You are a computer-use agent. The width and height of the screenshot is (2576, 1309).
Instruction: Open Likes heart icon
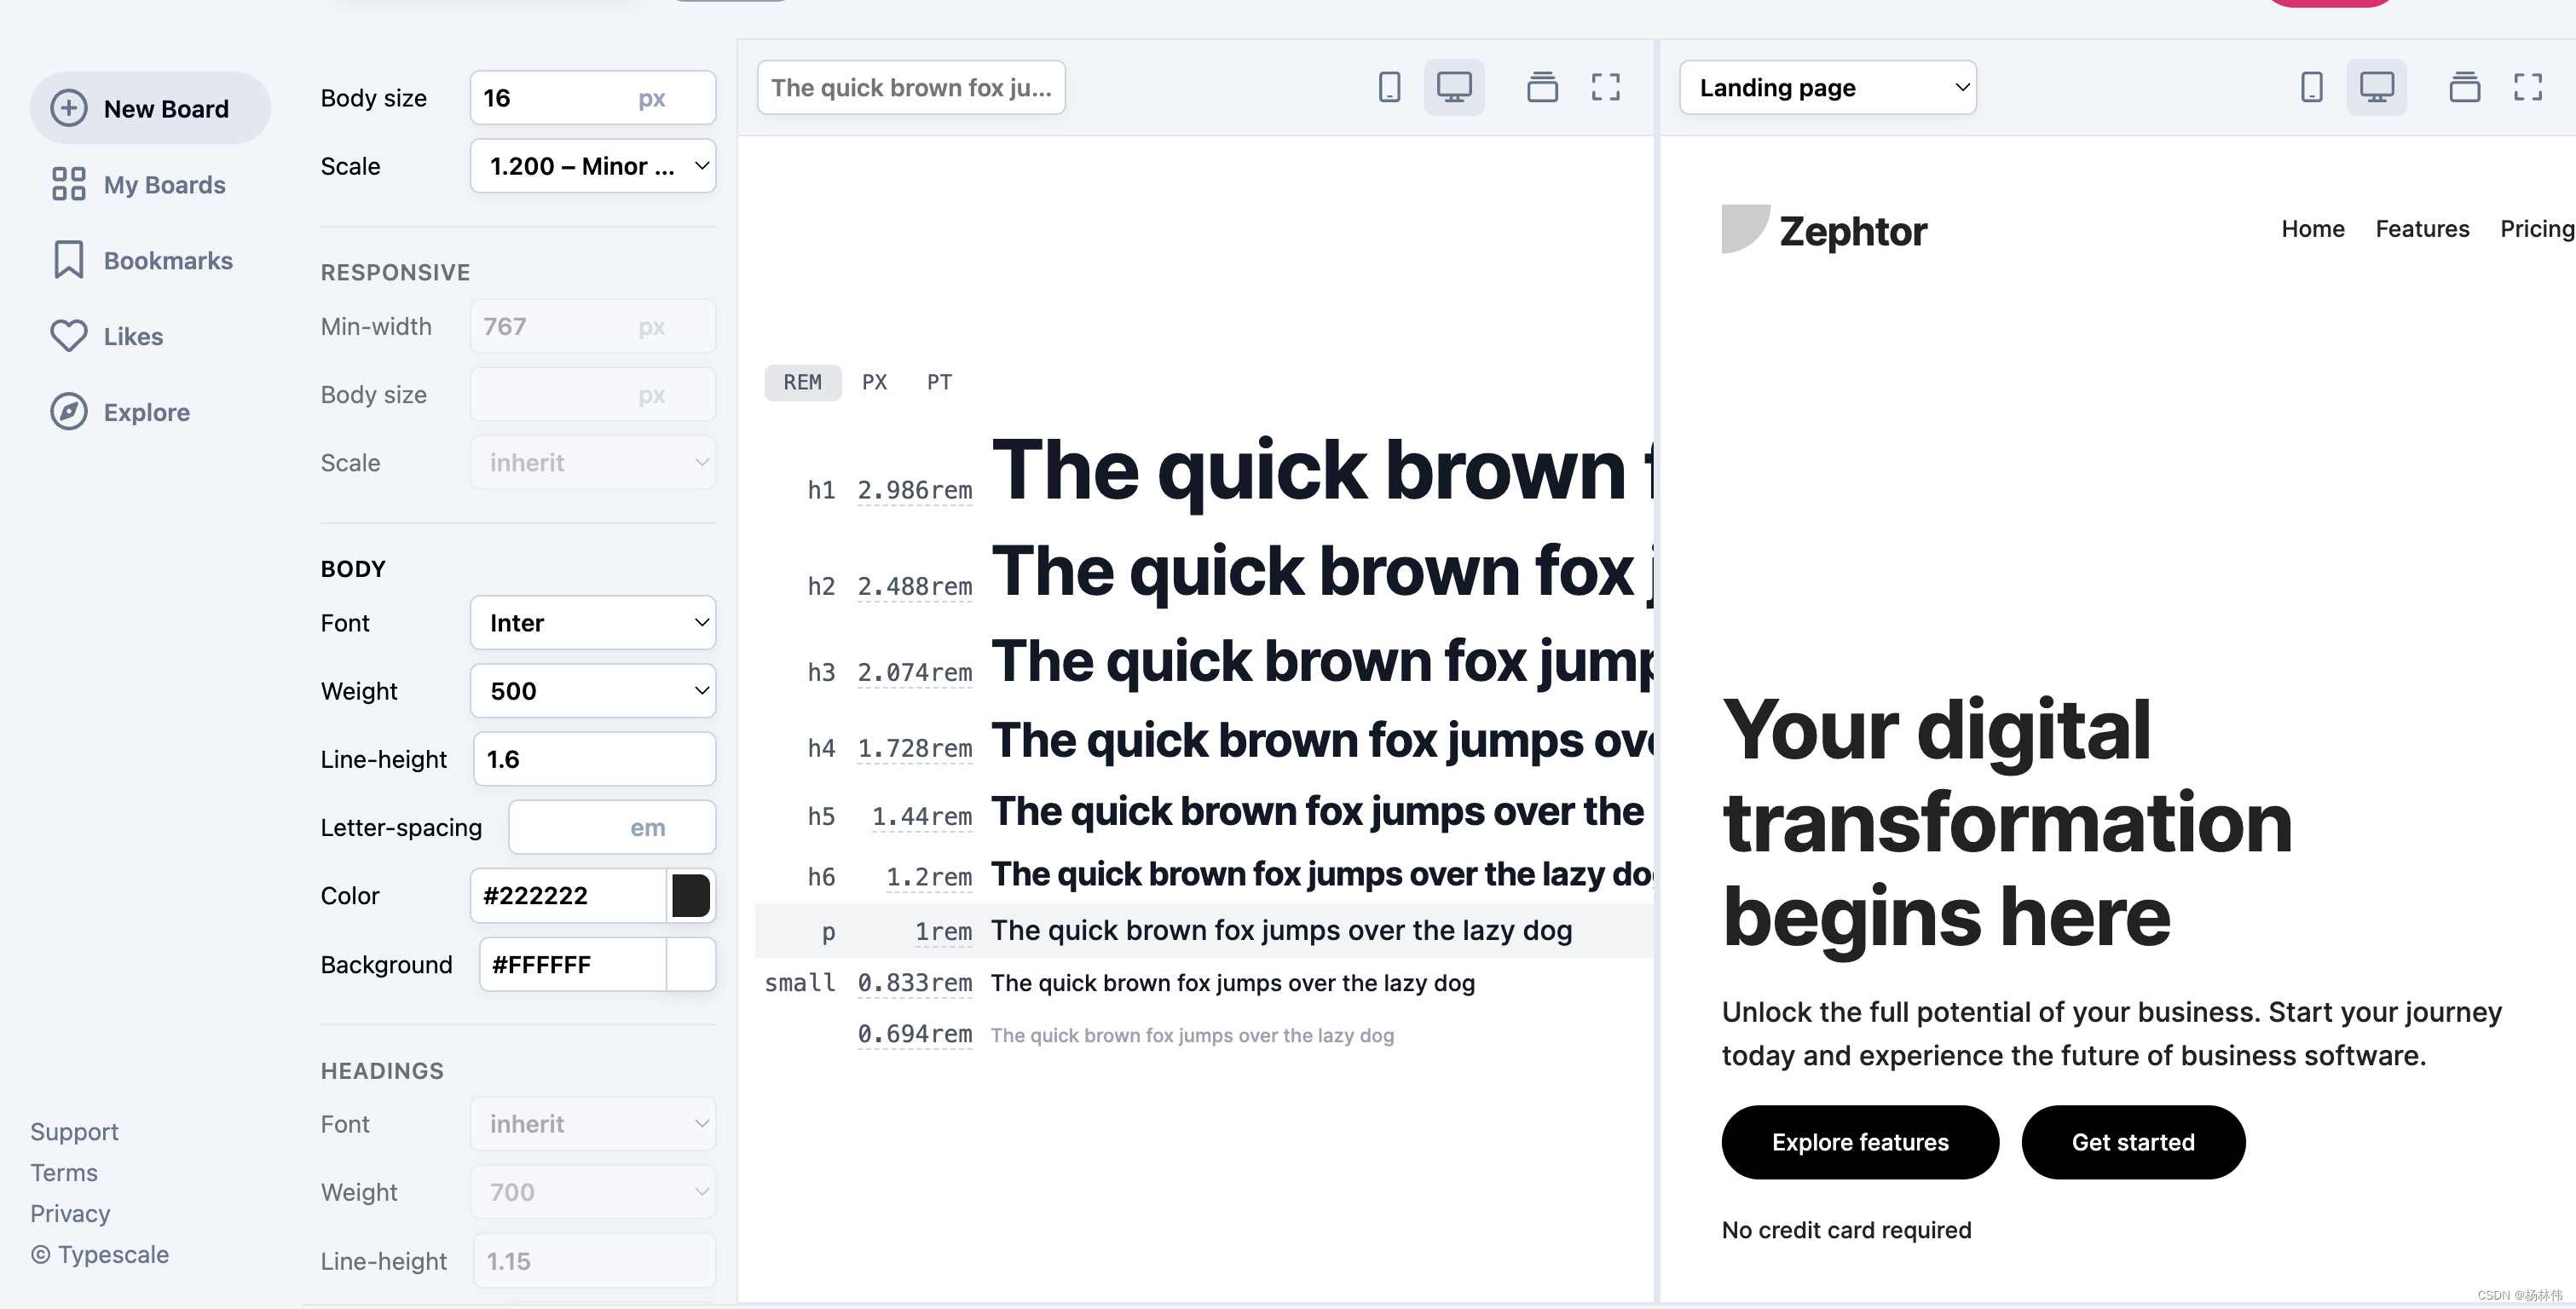click(x=68, y=336)
